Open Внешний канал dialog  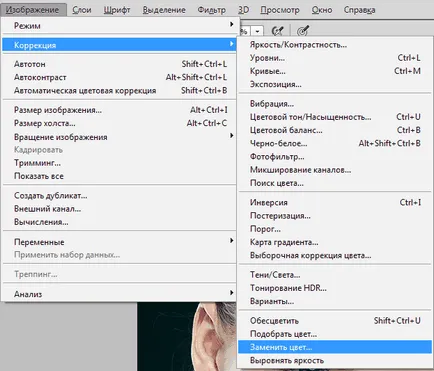(x=119, y=209)
